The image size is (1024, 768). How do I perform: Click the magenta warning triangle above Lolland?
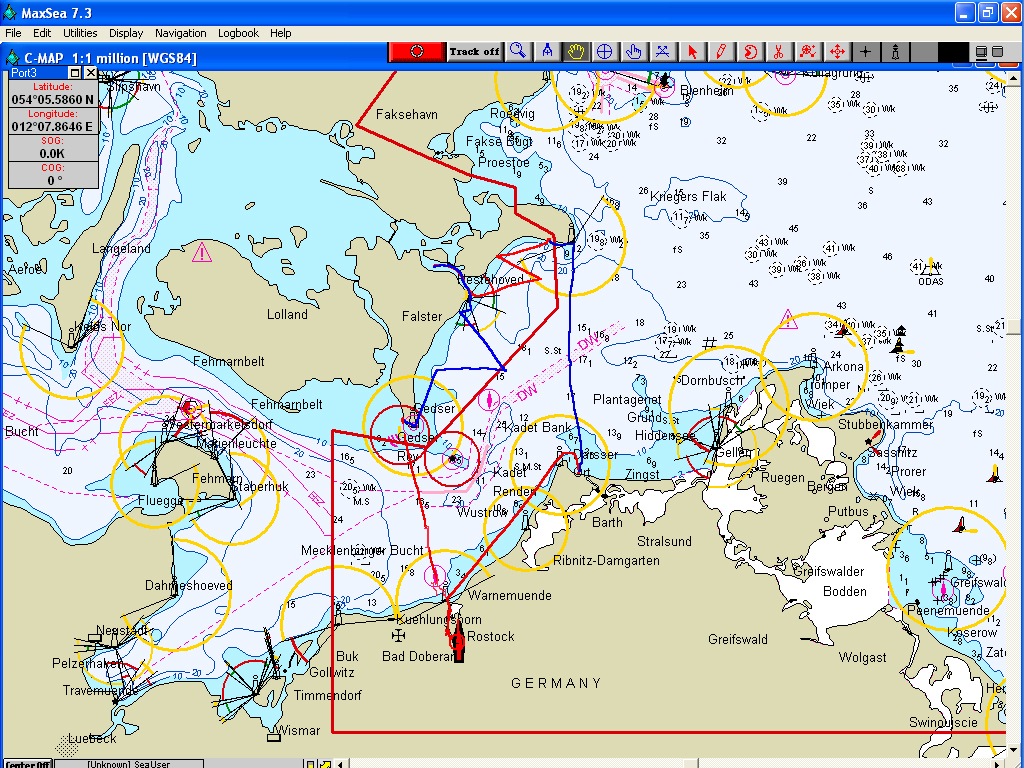[x=202, y=252]
